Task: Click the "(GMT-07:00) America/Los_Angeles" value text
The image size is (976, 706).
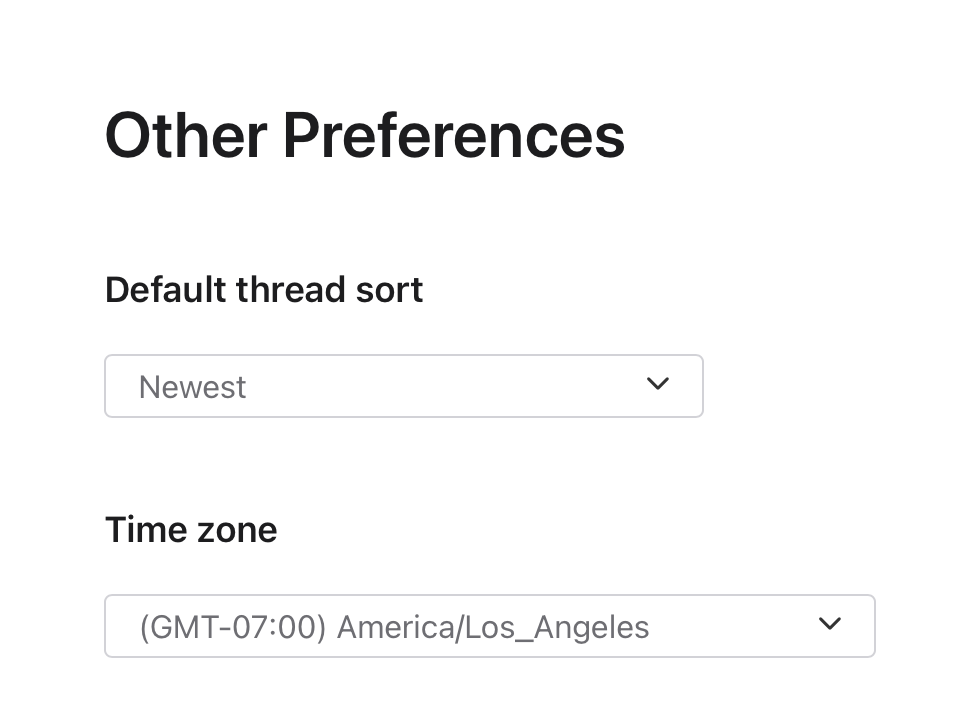Action: pos(394,627)
